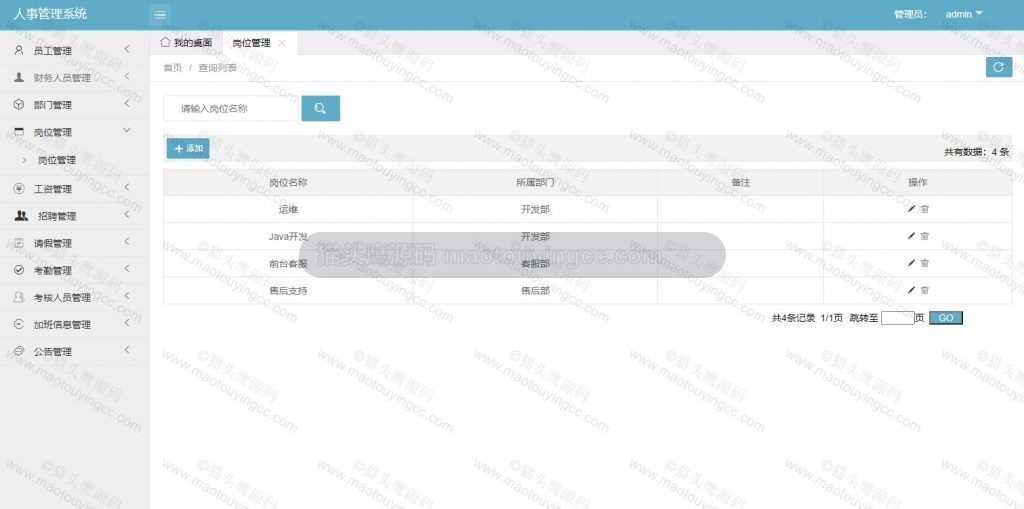This screenshot has height=509, width=1024.
Task: Click the 岗位管理 window icon in sidebar
Action: 19,132
